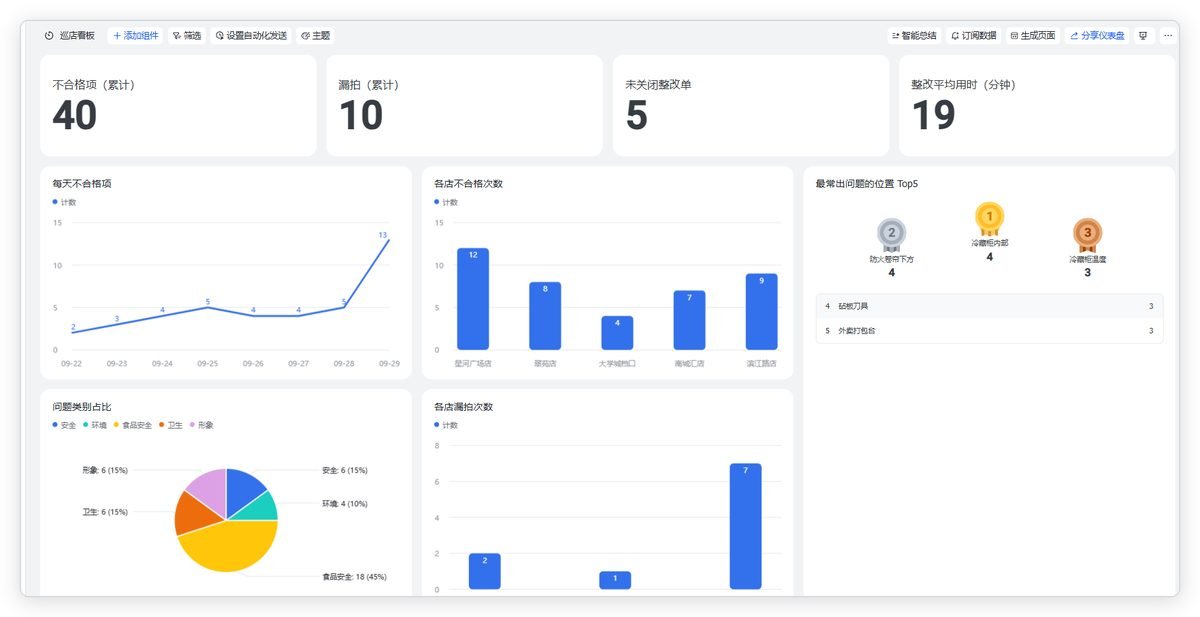The height and width of the screenshot is (617, 1200).
Task: Click the 大学城档口 bar showing 4
Action: click(617, 333)
